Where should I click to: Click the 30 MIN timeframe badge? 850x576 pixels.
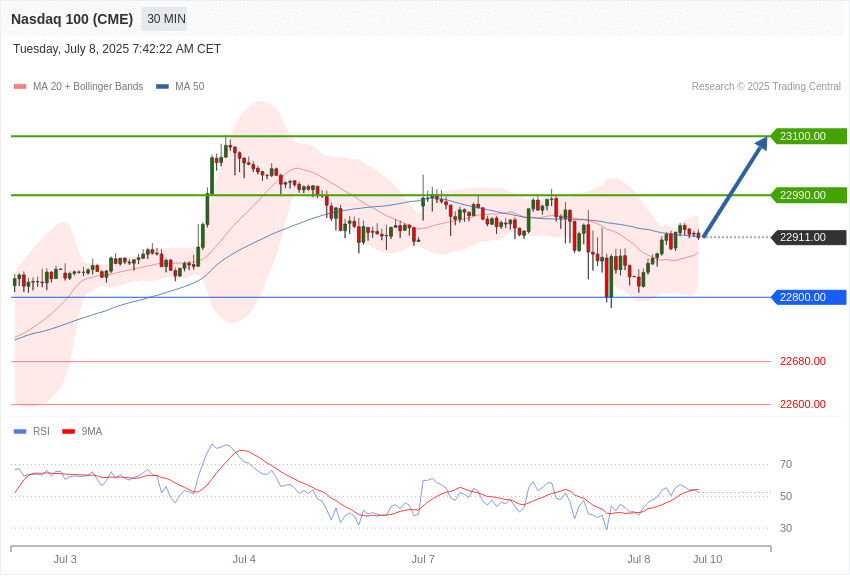(164, 19)
